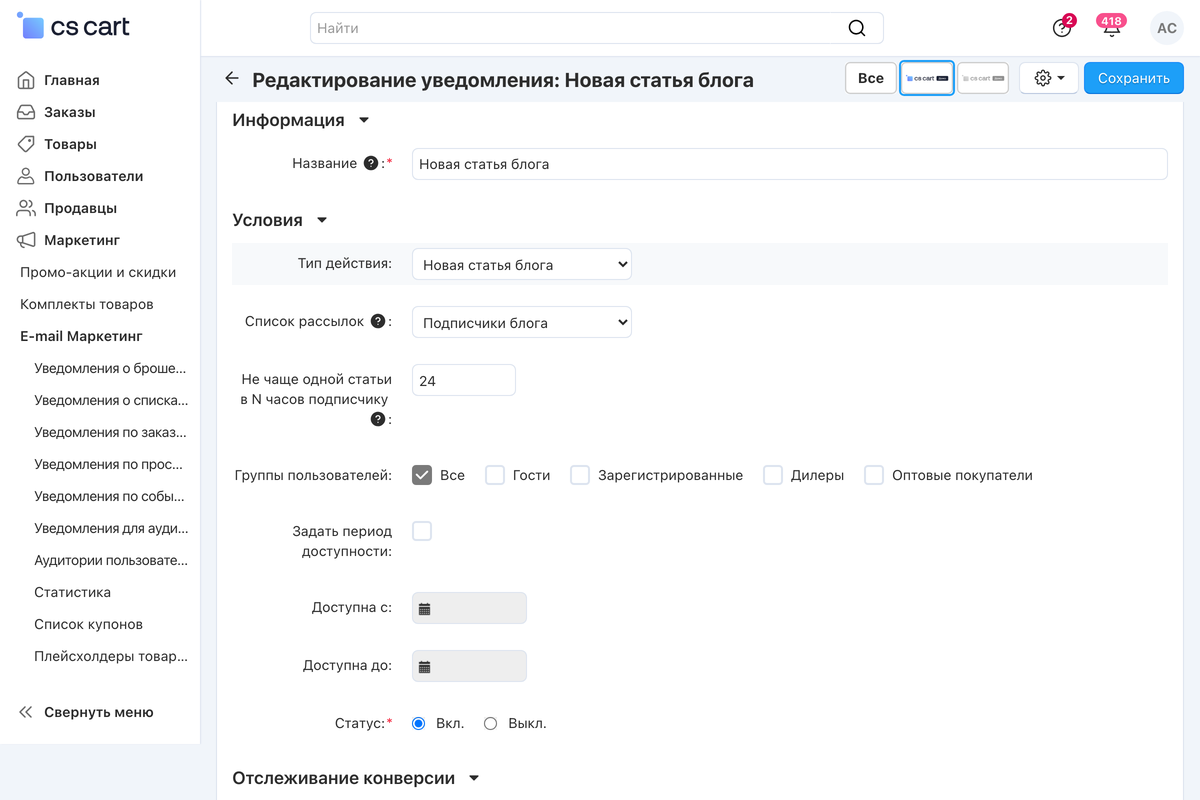Click the help icon beside Список рассылок
1200x800 pixels.
click(378, 321)
